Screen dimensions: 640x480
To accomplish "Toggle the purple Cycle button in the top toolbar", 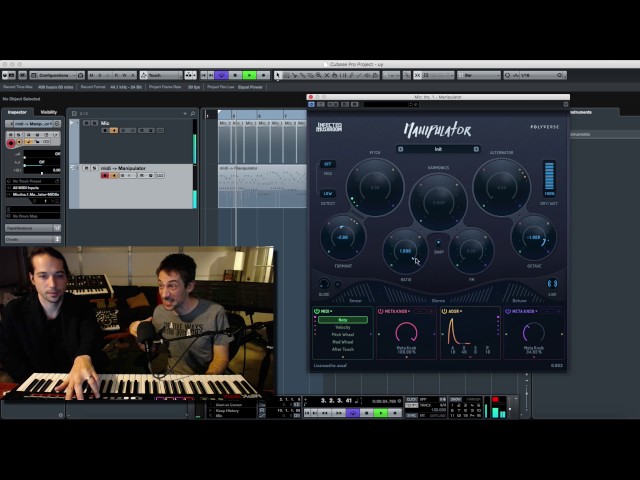I will [x=221, y=76].
